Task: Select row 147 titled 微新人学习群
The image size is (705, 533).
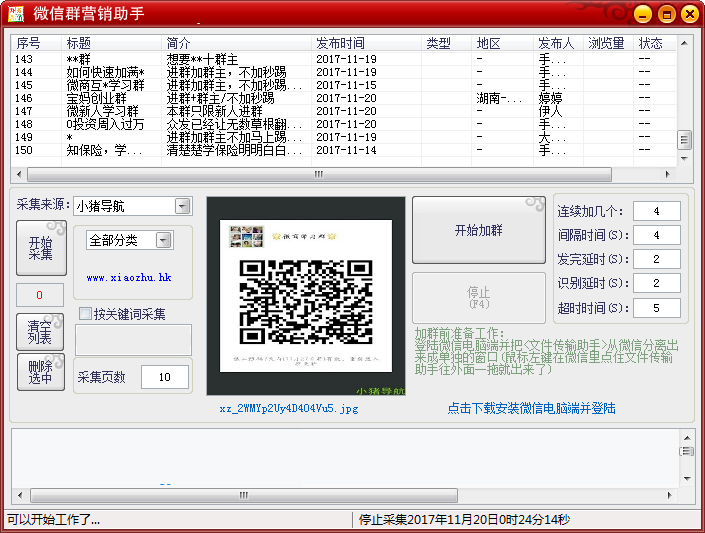Action: tap(344, 111)
